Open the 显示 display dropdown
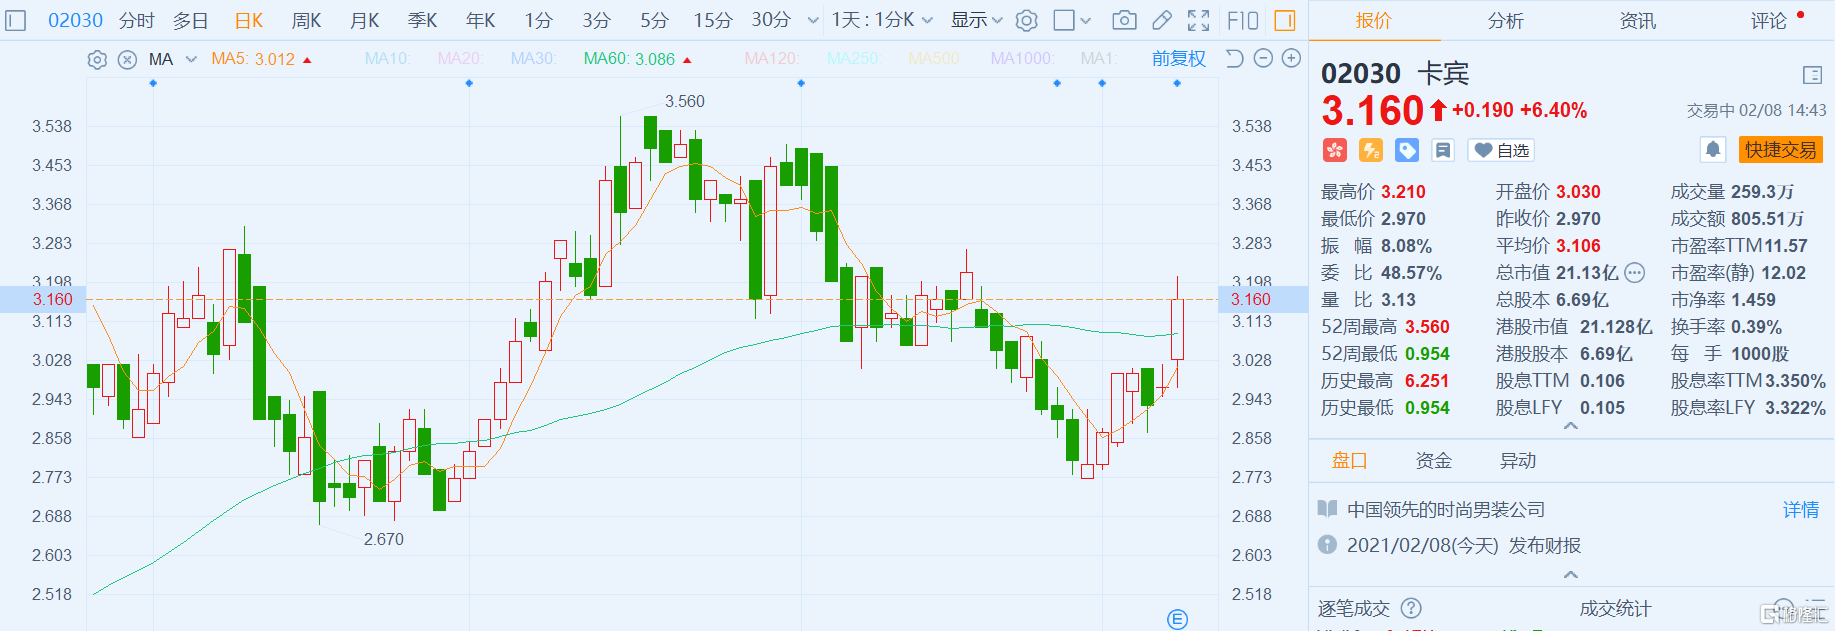 click(x=976, y=20)
